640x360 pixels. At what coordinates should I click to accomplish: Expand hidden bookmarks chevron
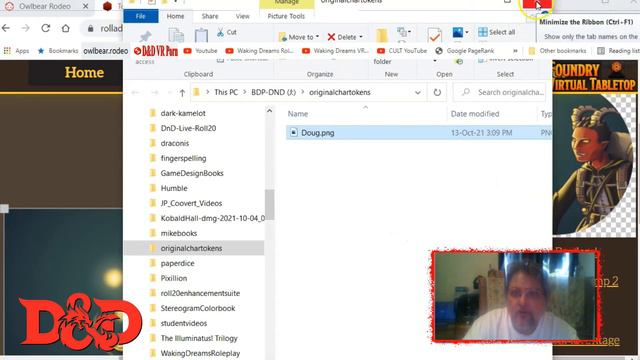click(x=515, y=51)
